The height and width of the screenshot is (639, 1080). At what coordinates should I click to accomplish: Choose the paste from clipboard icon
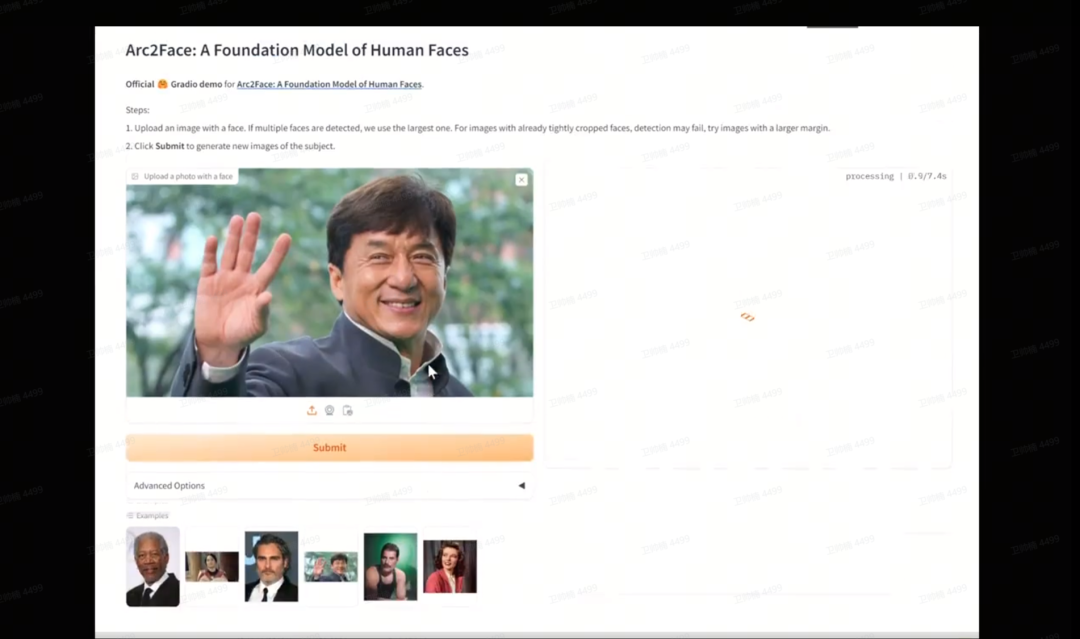click(x=348, y=410)
